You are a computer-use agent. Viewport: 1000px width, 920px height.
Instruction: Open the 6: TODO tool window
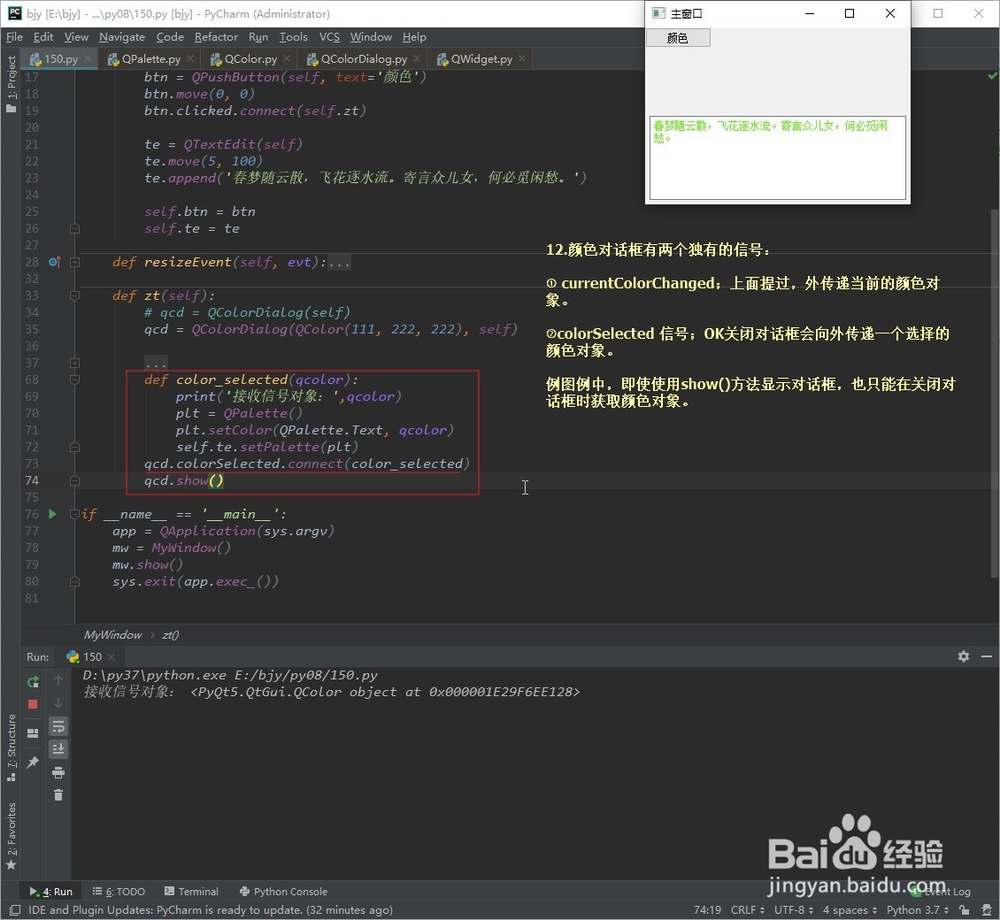[x=119, y=891]
